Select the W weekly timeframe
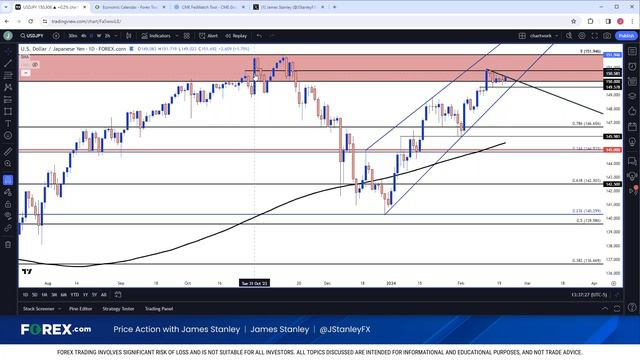The image size is (640, 360). [x=98, y=36]
